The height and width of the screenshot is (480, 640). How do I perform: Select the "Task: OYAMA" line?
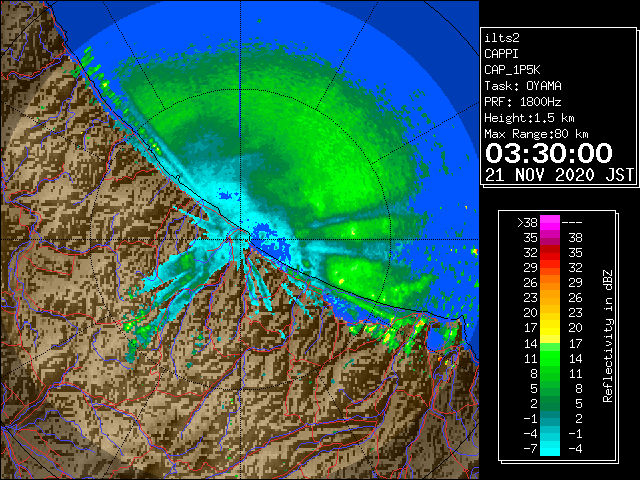[523, 86]
